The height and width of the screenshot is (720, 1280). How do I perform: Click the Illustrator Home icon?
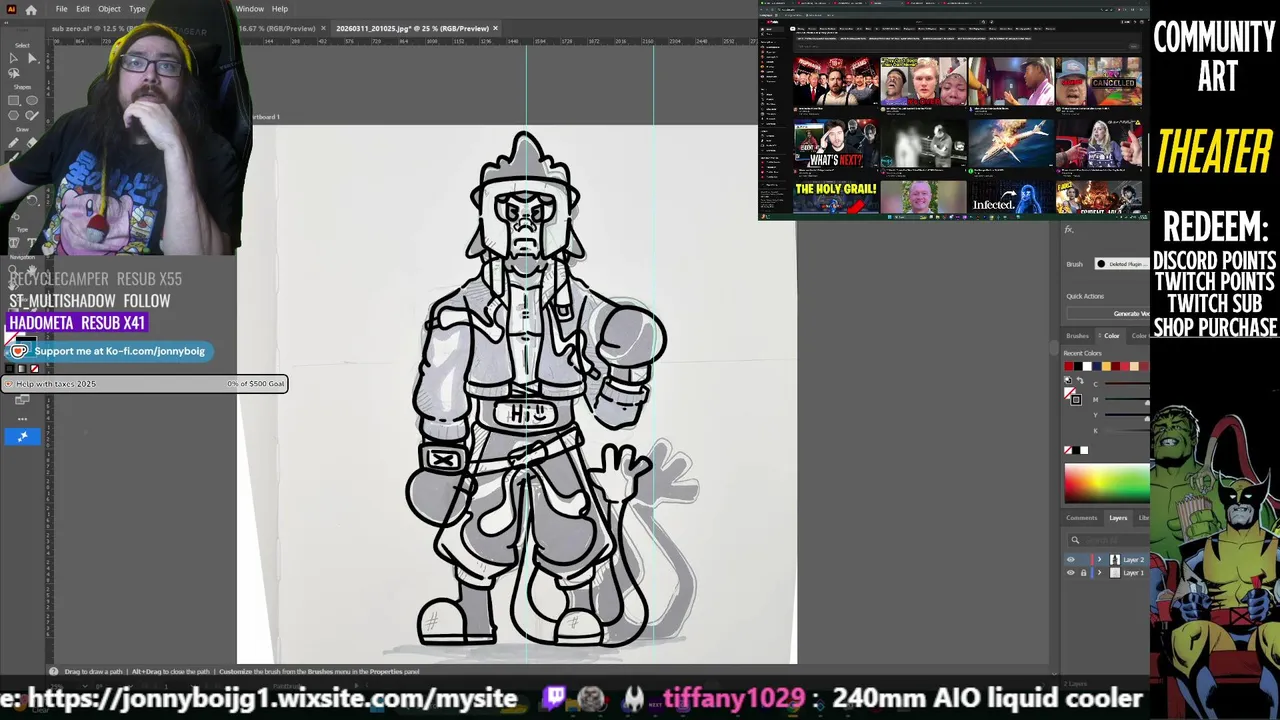[31, 10]
